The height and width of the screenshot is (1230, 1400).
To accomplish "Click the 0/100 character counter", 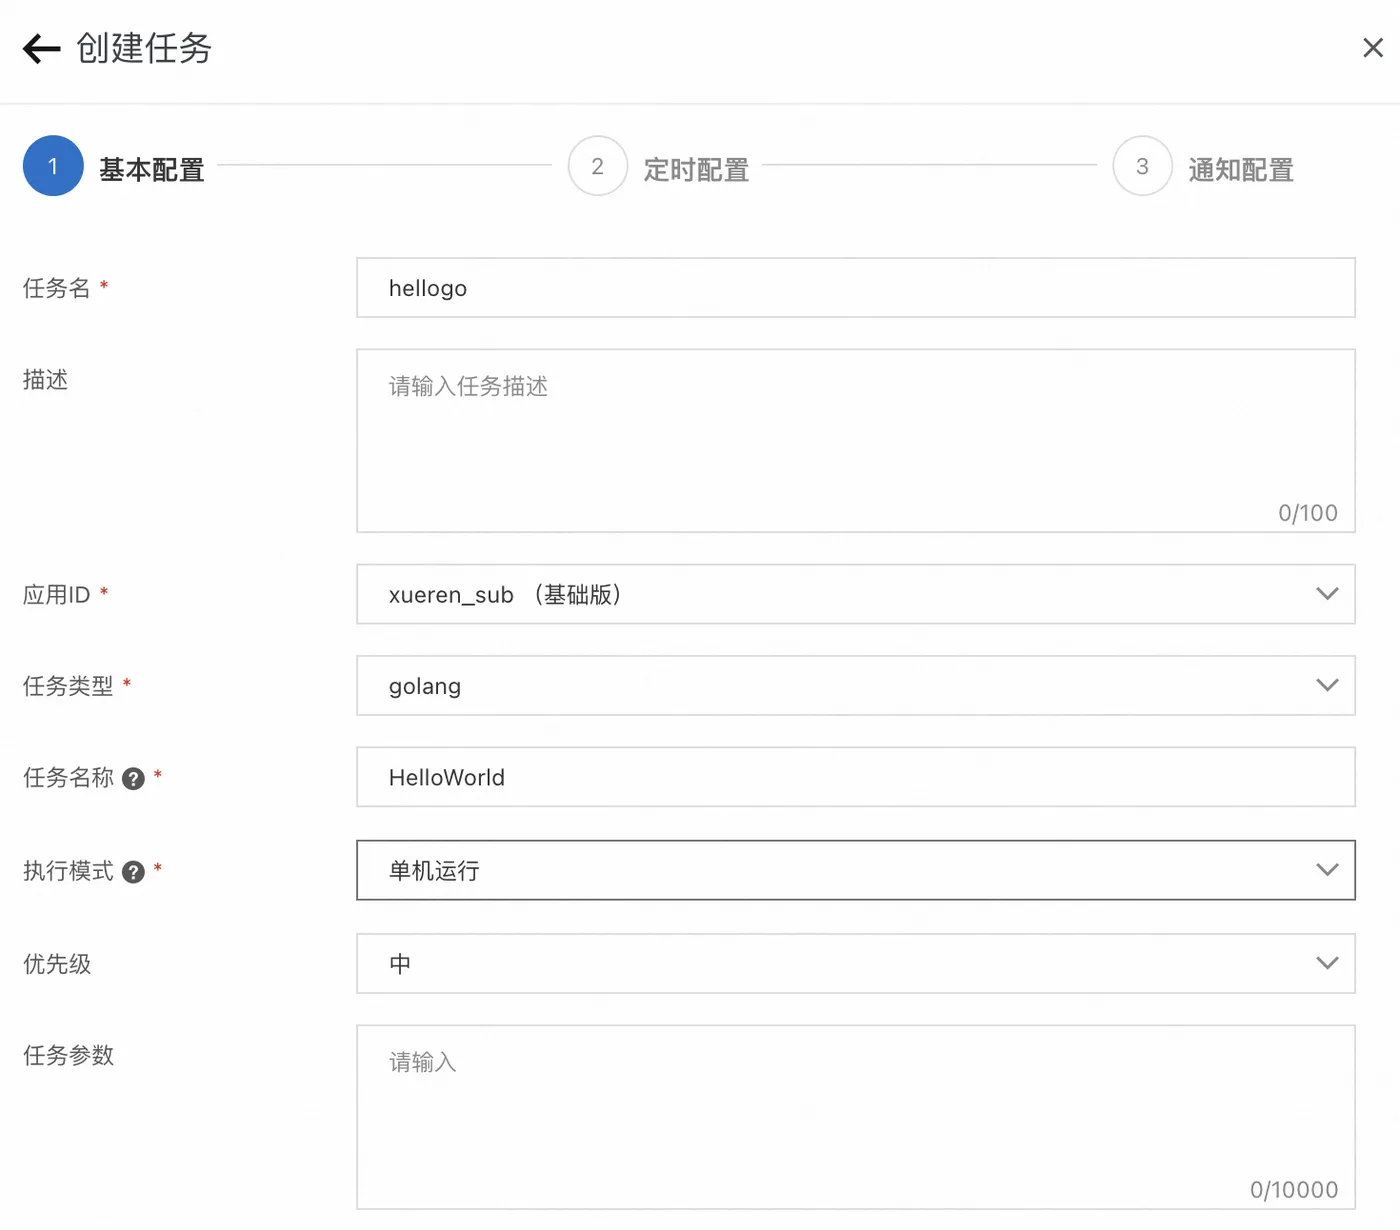I will coord(1308,513).
